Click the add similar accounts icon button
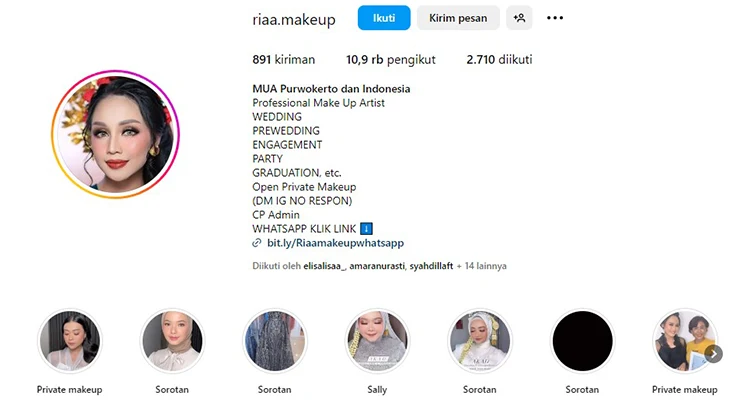This screenshot has width=740, height=415. (519, 18)
